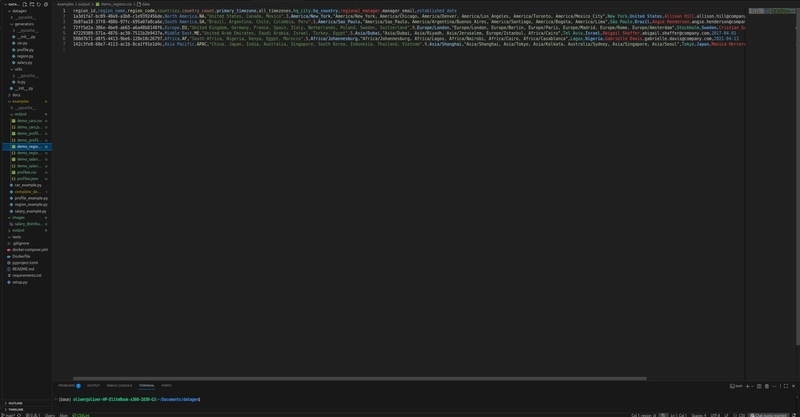Click the new terminal plus icon
This screenshot has height=417, width=800.
click(747, 386)
